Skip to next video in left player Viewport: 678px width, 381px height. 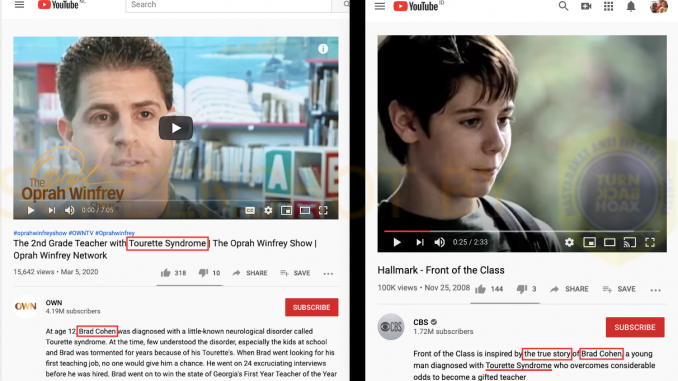pyautogui.click(x=51, y=211)
